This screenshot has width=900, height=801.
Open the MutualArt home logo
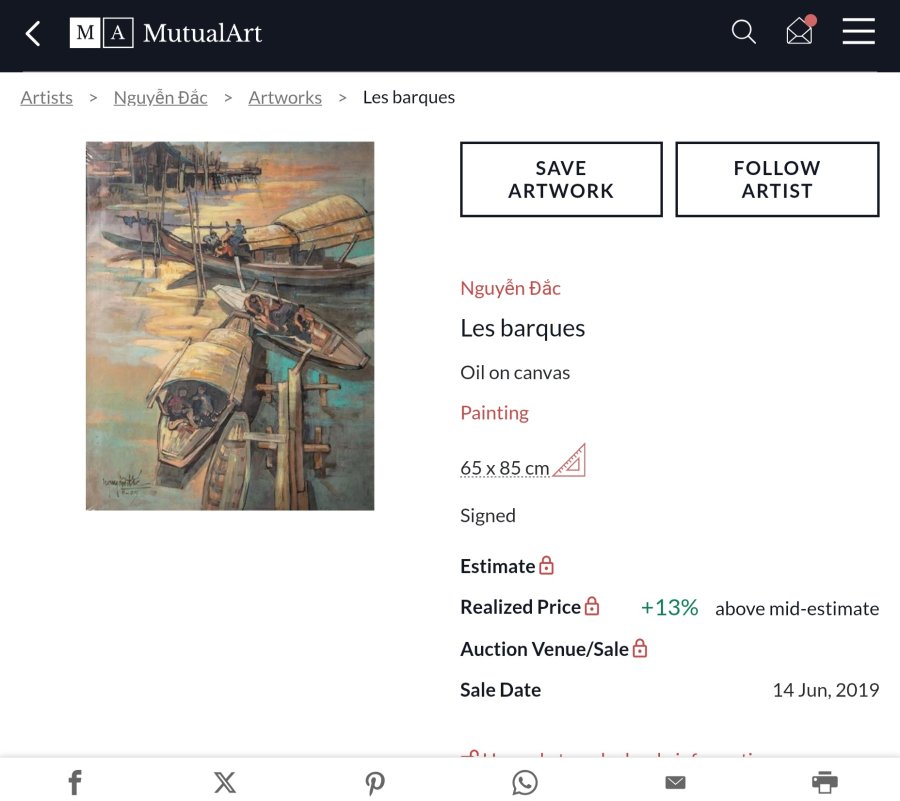pos(166,33)
